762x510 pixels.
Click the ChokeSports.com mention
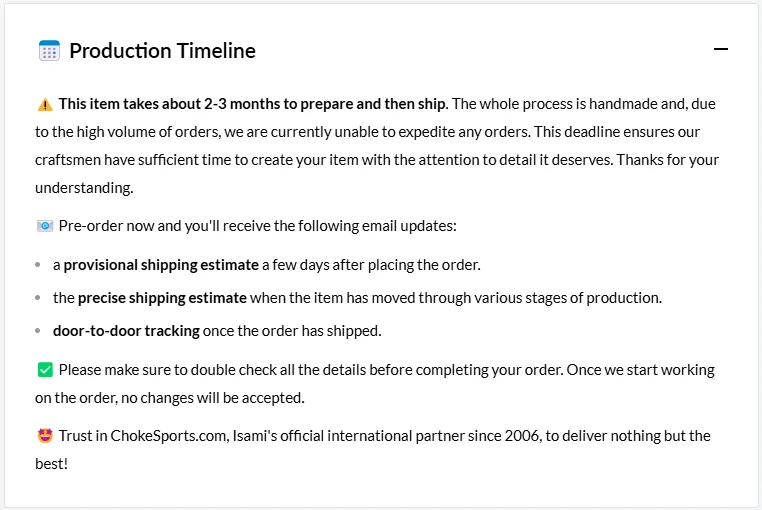tap(168, 436)
